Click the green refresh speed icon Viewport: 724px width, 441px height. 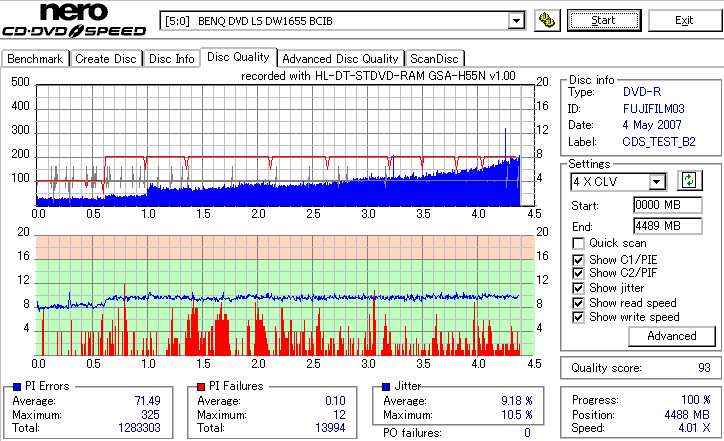689,180
